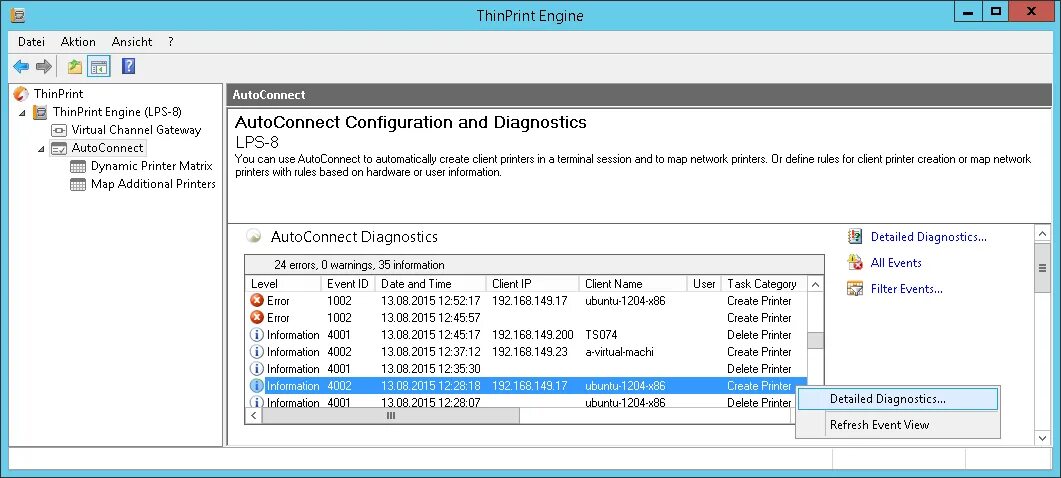This screenshot has height=478, width=1061.
Task: Open the Detailed Diagnostics... link
Action: tap(928, 237)
